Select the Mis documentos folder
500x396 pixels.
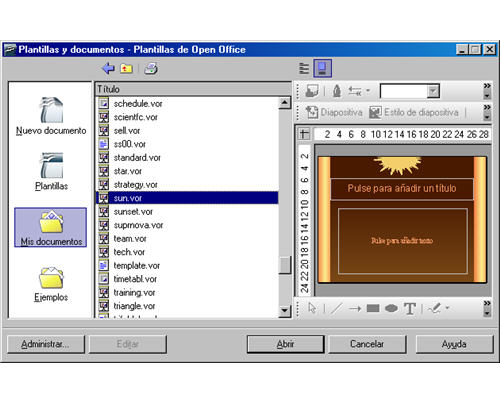(51, 227)
